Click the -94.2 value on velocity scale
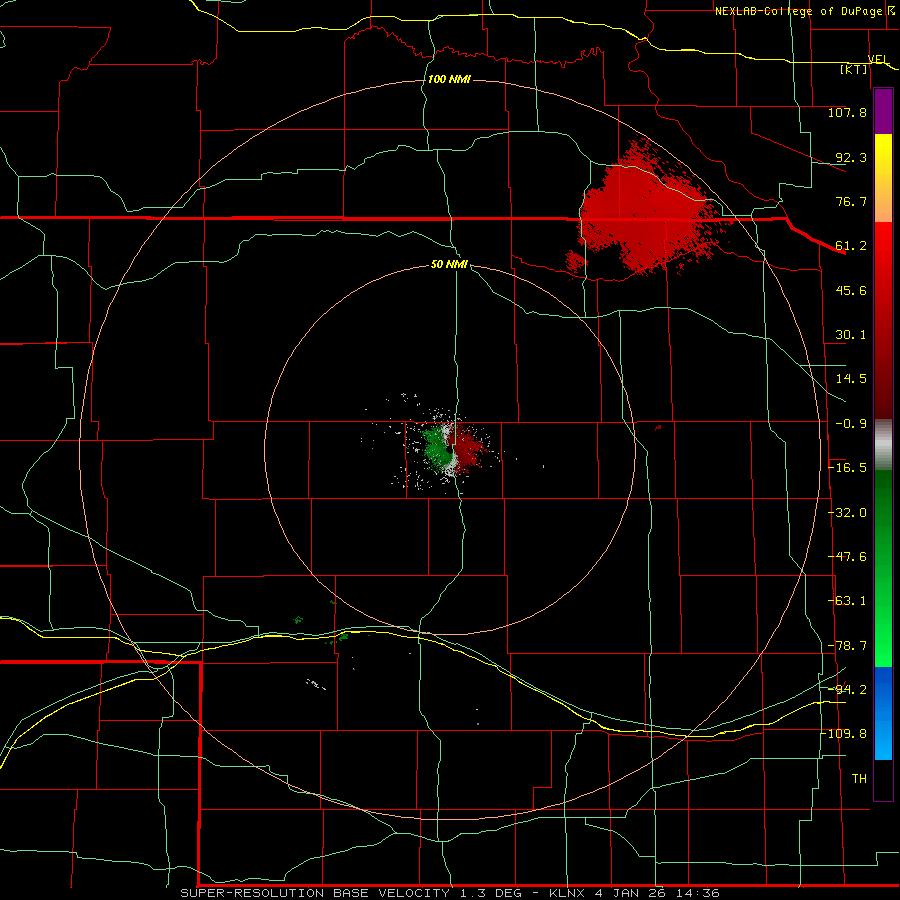 click(848, 689)
